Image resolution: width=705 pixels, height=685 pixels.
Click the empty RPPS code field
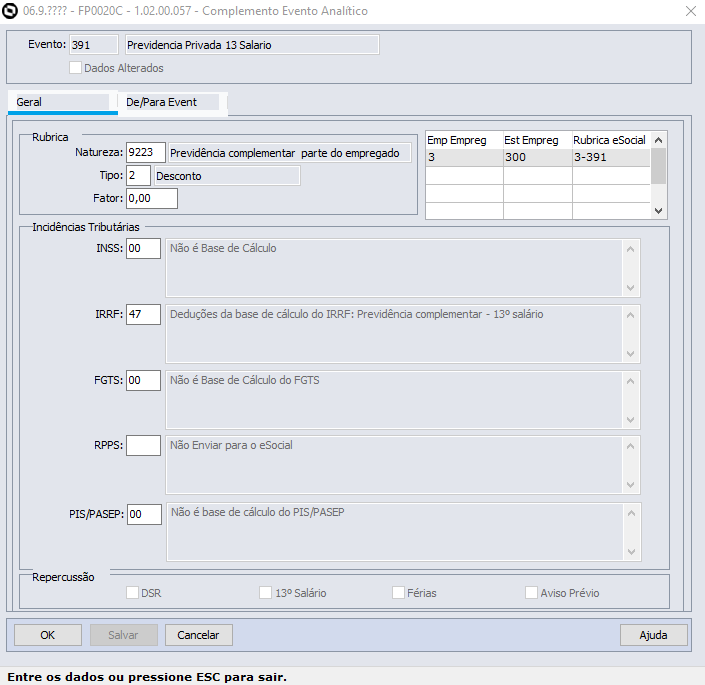143,445
